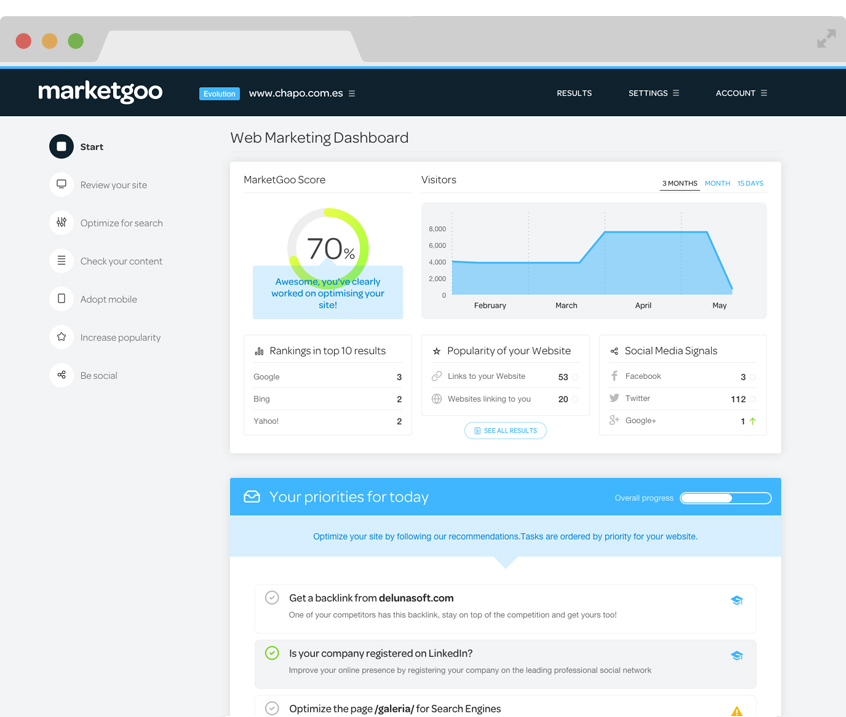Open Review your site monitor icon
Viewport: 846px width, 717px height.
tap(62, 185)
